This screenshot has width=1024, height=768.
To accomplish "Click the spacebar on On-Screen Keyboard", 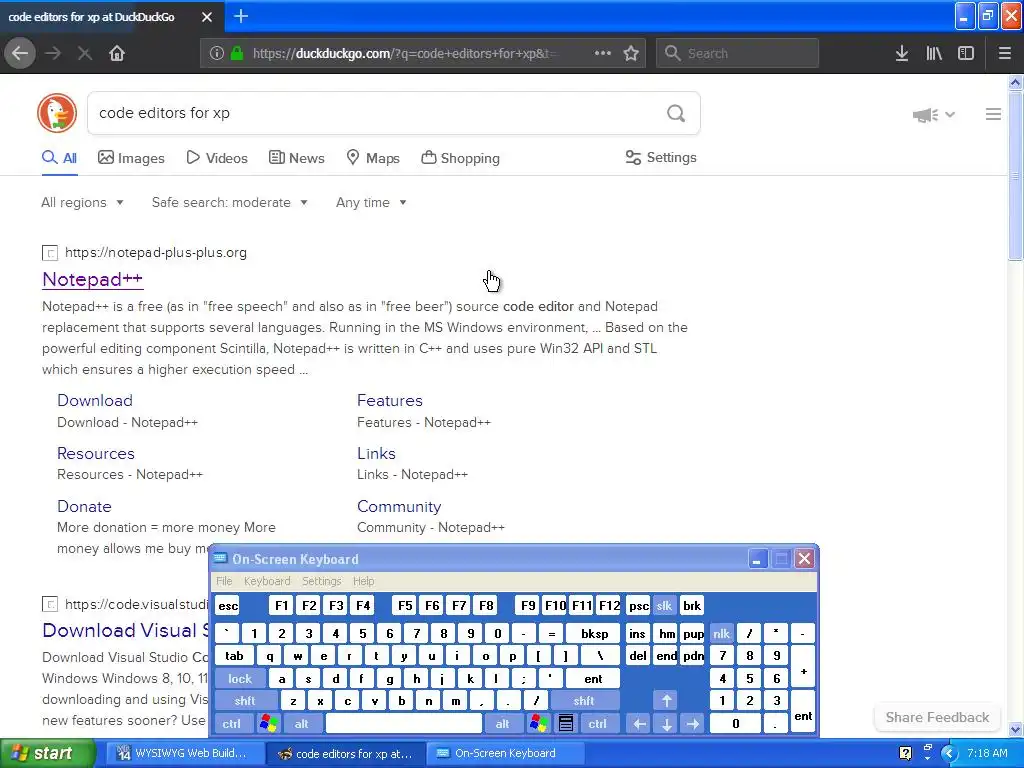I will pos(404,723).
